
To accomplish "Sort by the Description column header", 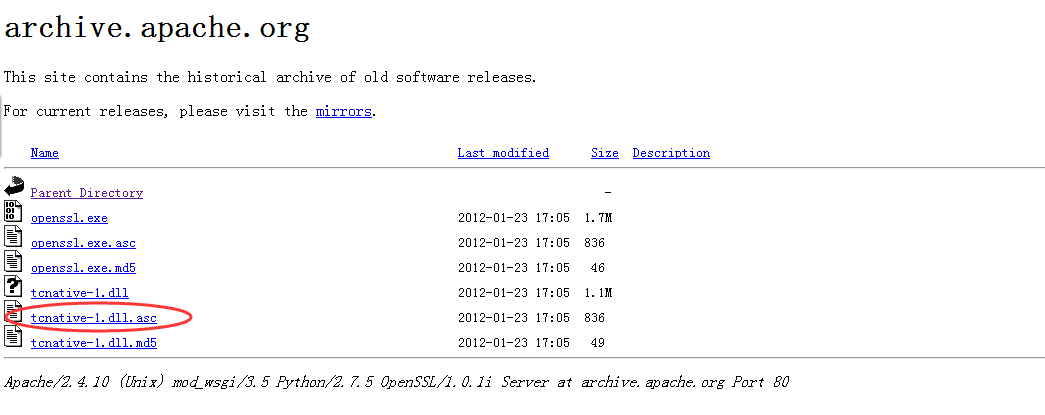I will pyautogui.click(x=671, y=153).
